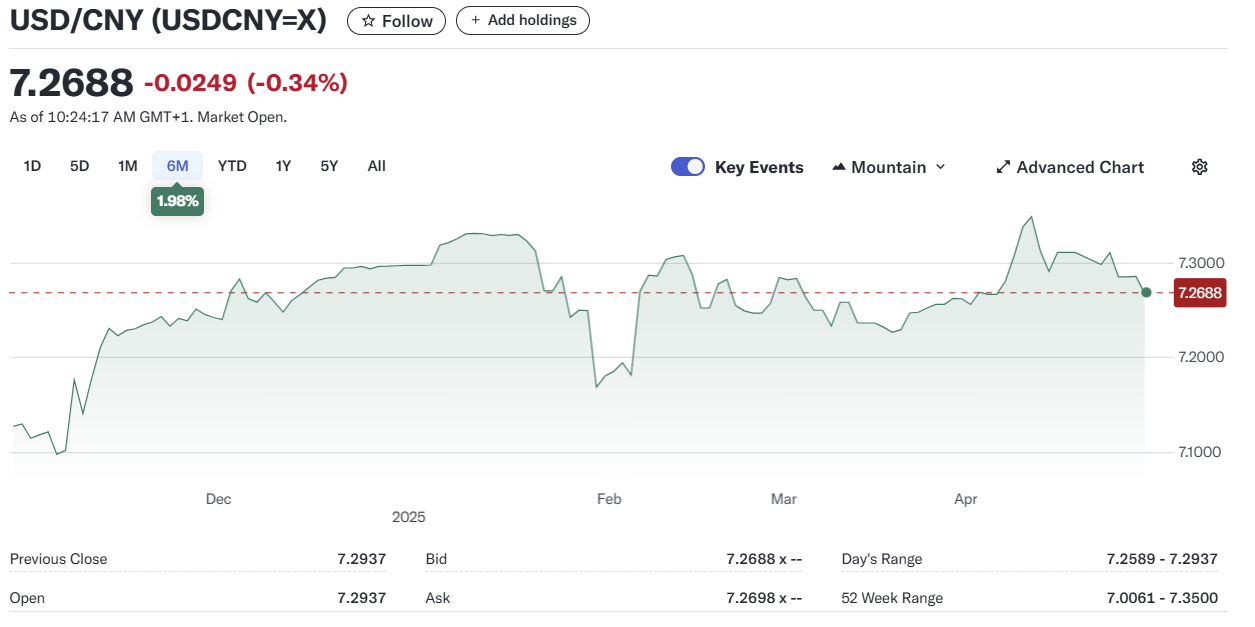Click the plus icon in Add holdings
The width and height of the screenshot is (1255, 627).
coord(475,20)
